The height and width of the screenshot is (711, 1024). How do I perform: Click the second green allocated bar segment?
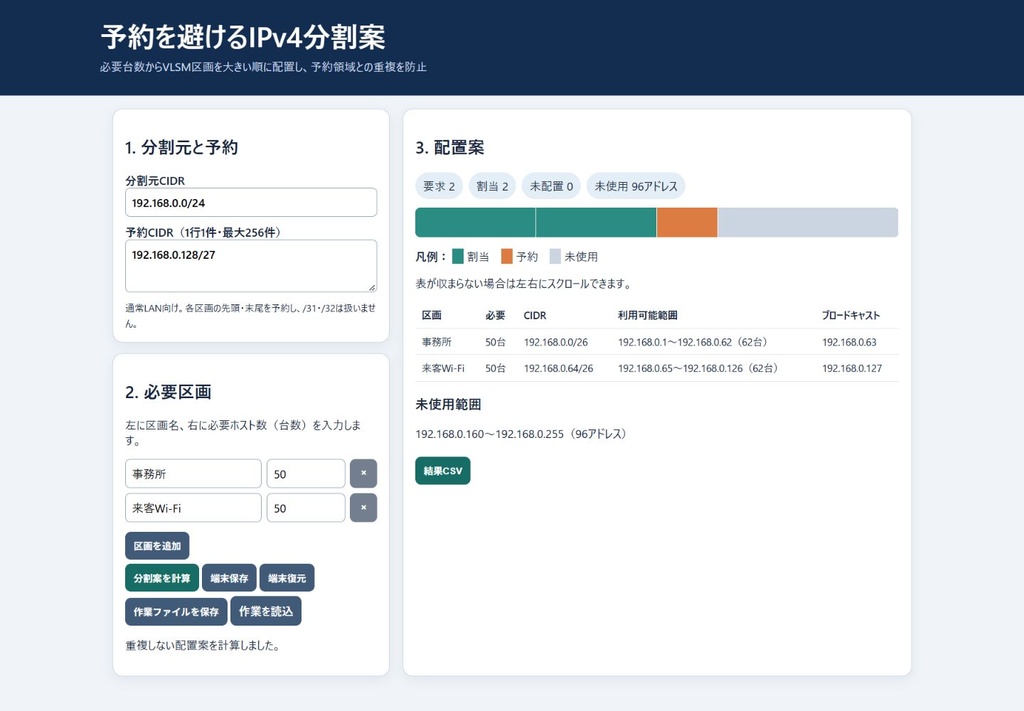pyautogui.click(x=596, y=223)
